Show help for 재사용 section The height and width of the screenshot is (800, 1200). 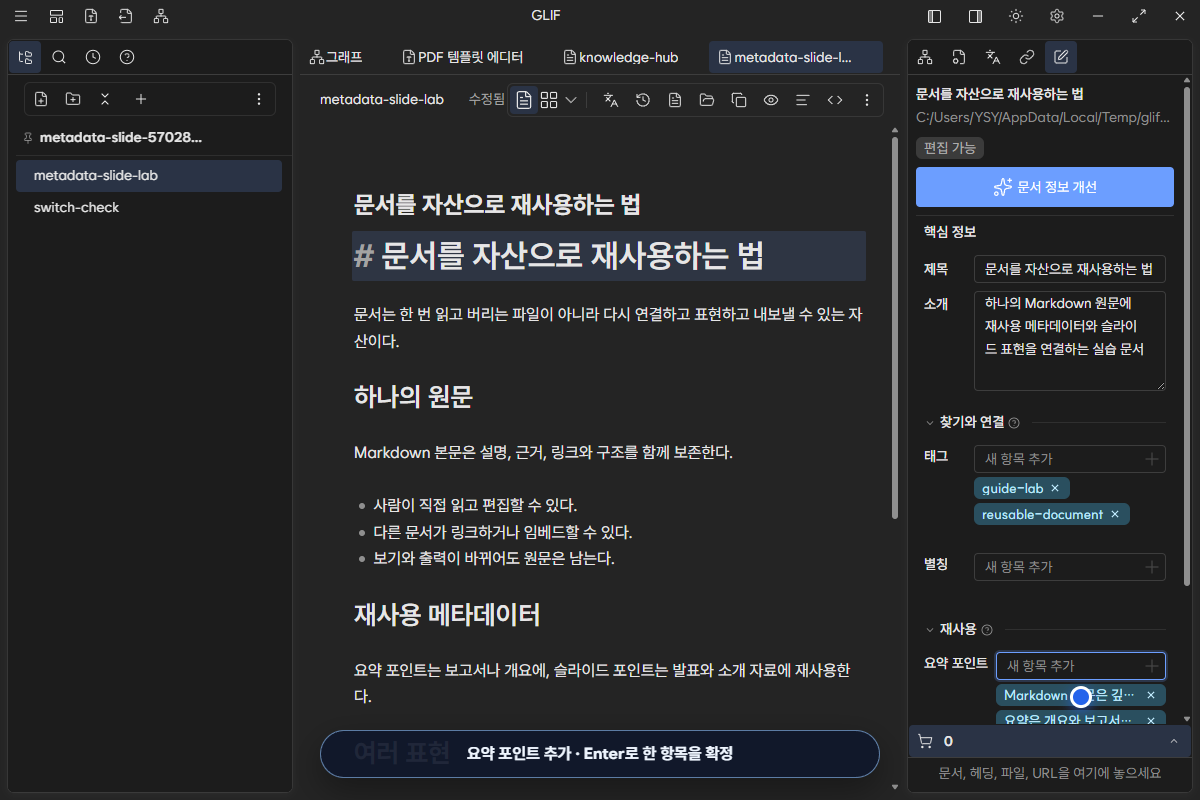pyautogui.click(x=987, y=630)
